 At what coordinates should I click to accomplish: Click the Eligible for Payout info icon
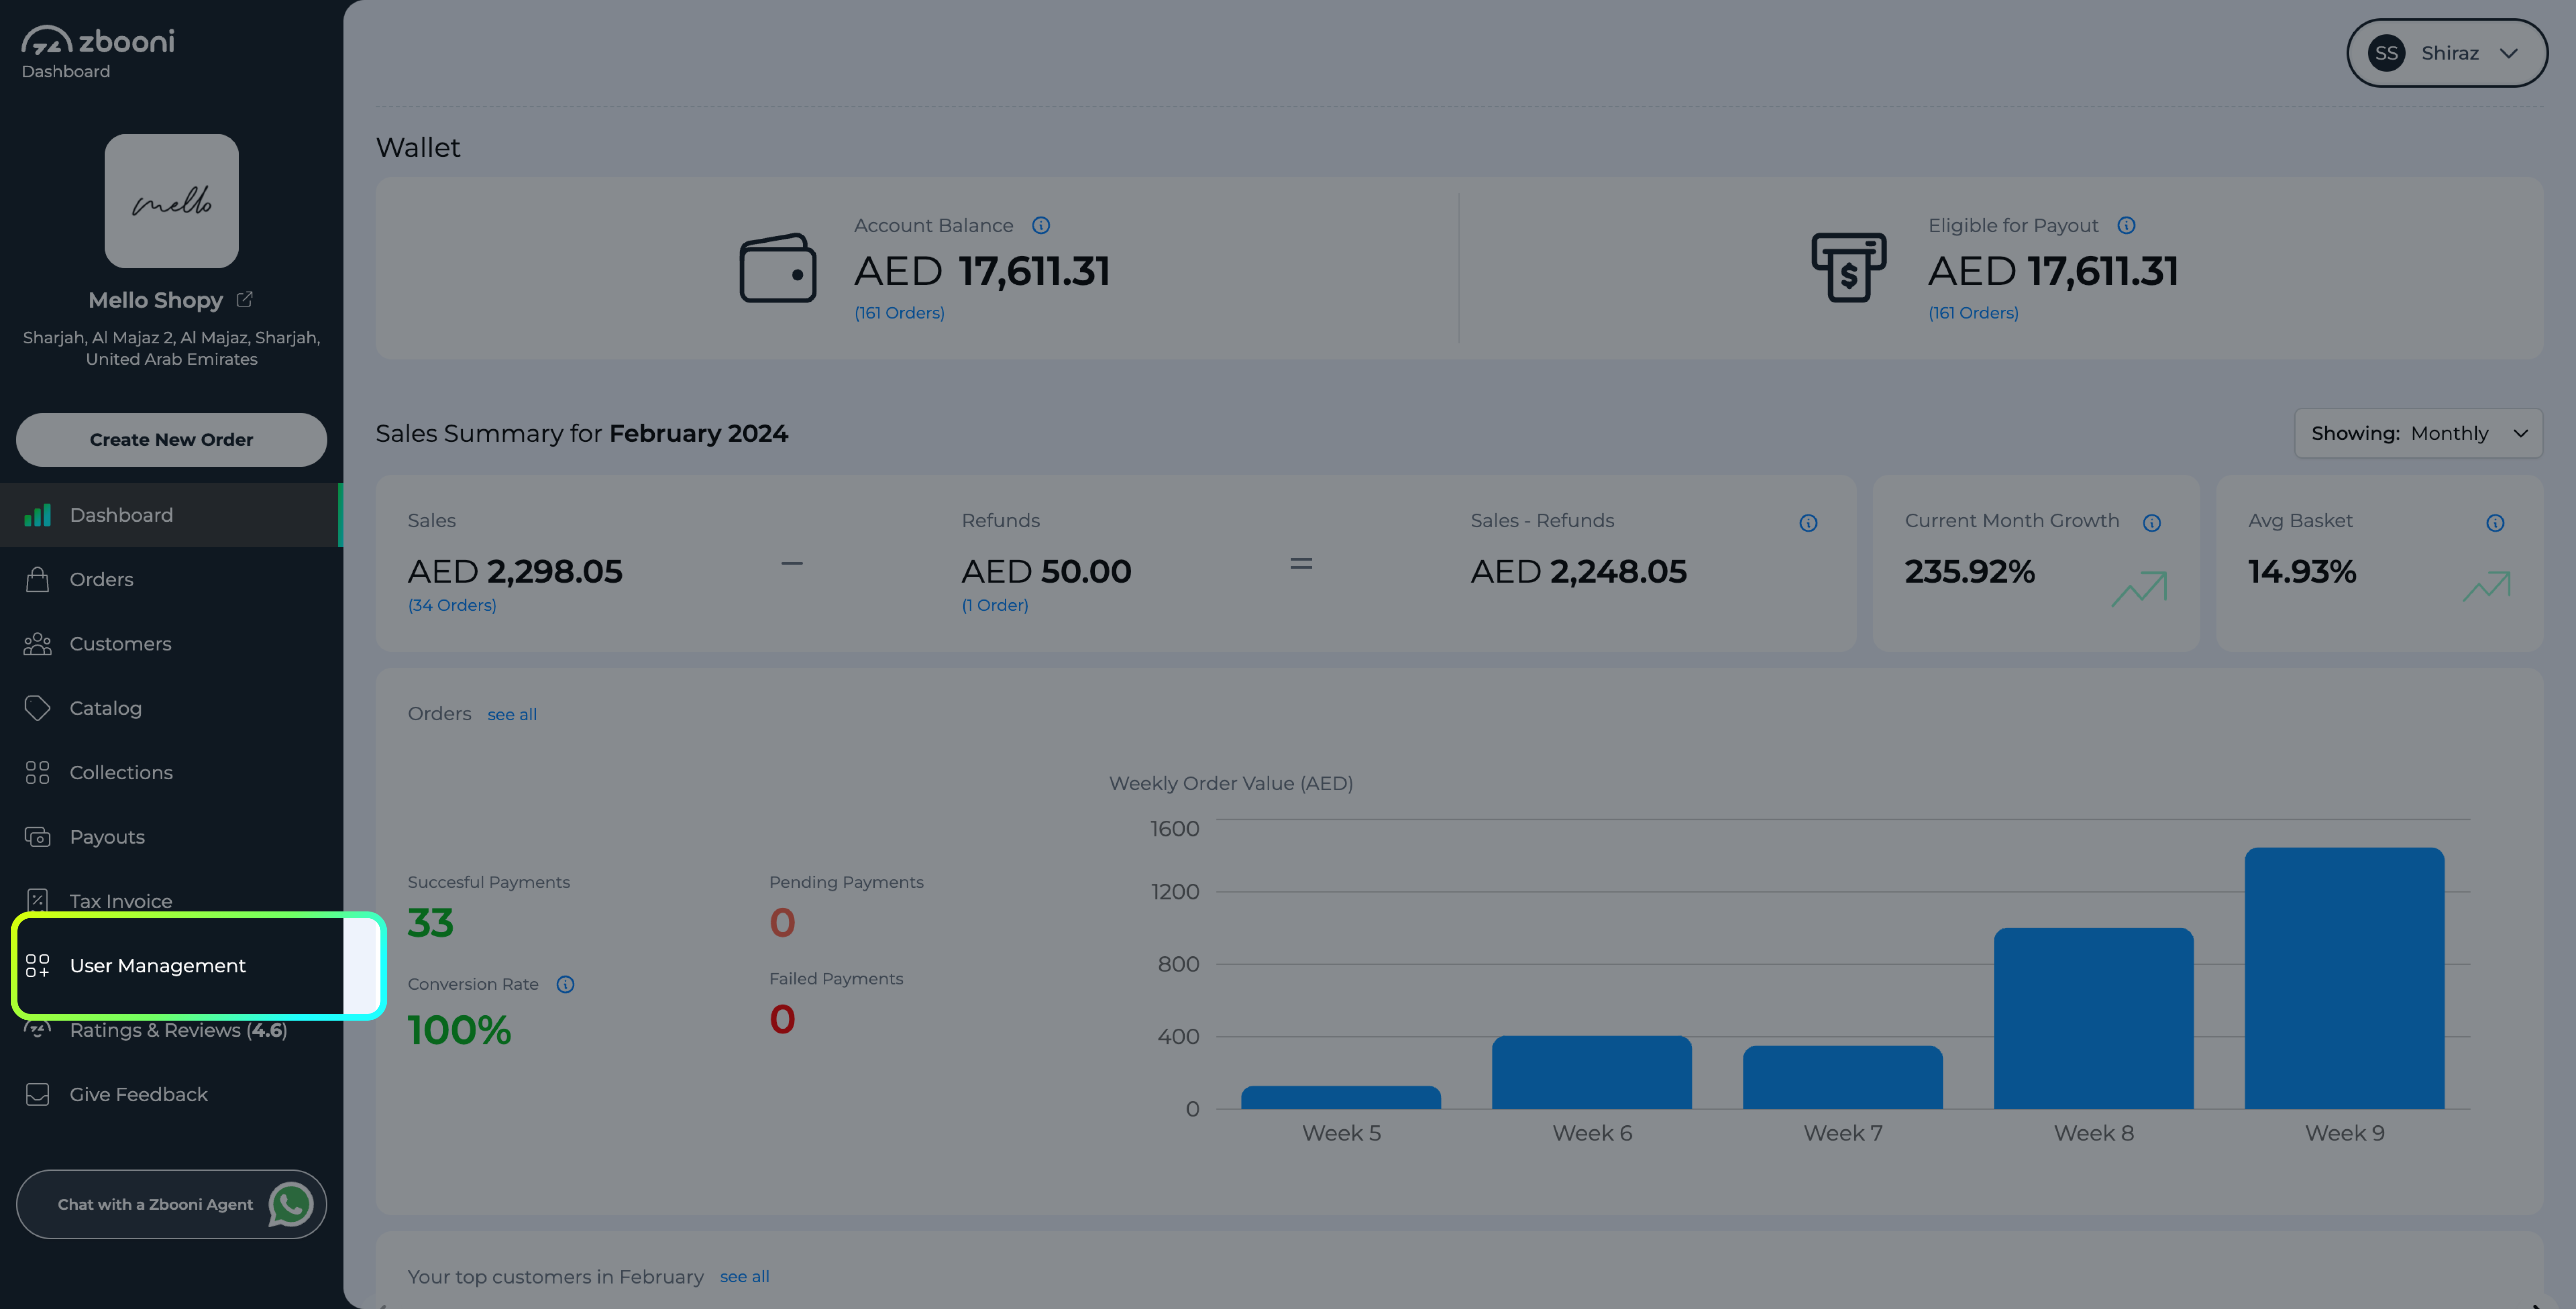tap(2126, 225)
